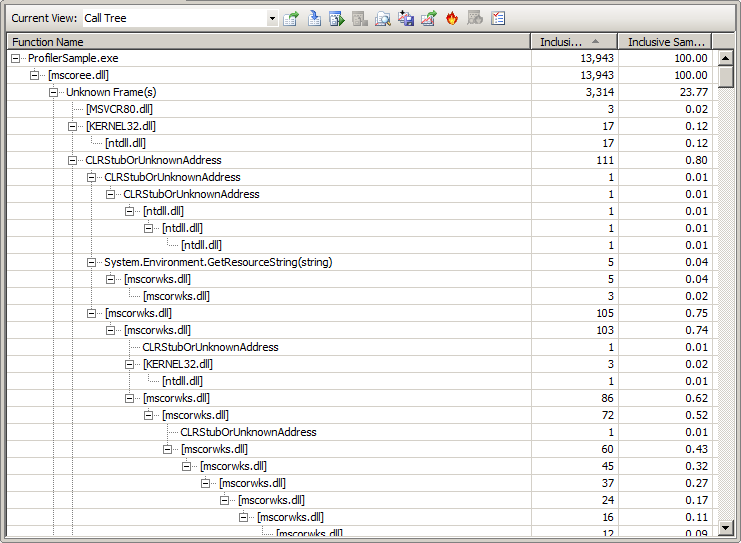The width and height of the screenshot is (741, 543).
Task: Collapse CLRStubOrUnknownAddress node with 111 samples
Action: 72,160
